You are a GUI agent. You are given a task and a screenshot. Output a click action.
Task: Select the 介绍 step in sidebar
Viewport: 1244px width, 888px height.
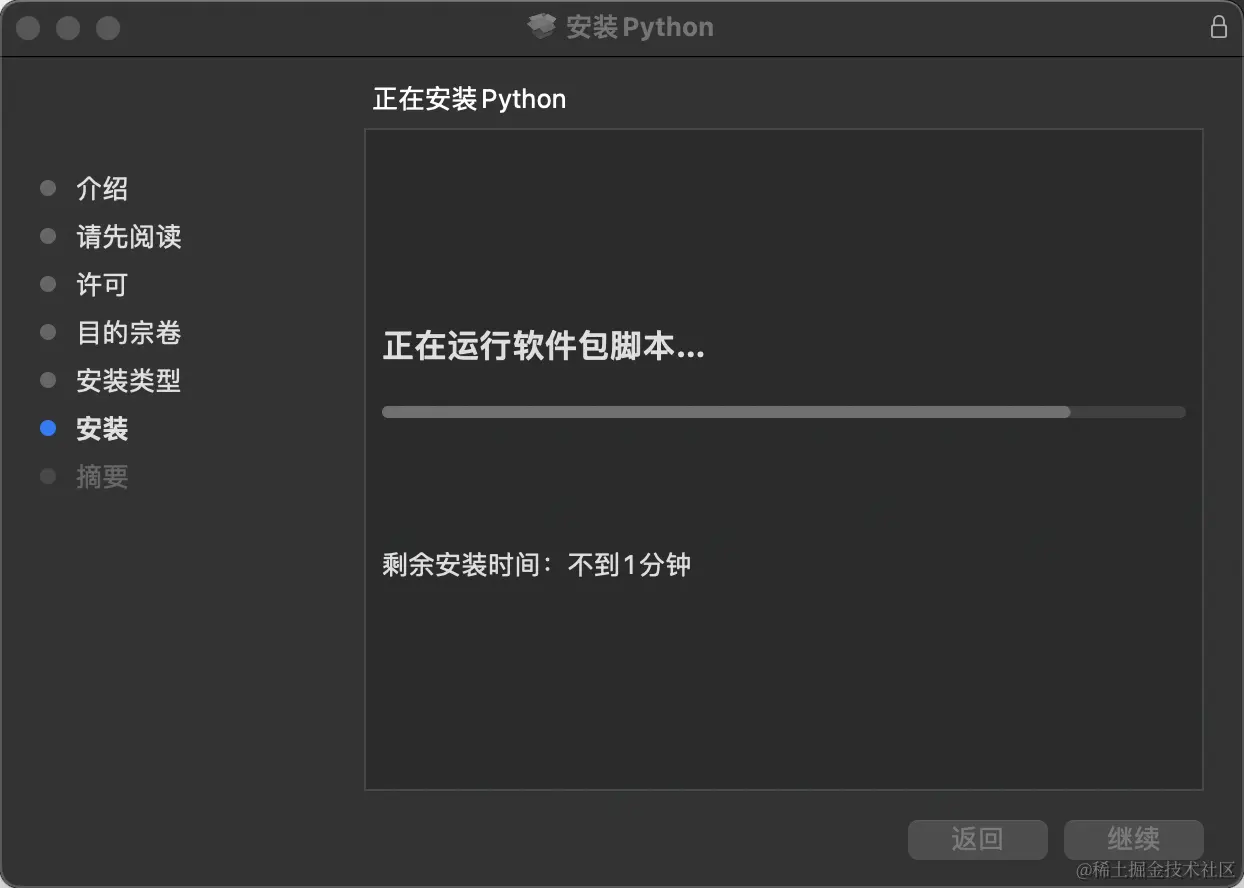(102, 188)
